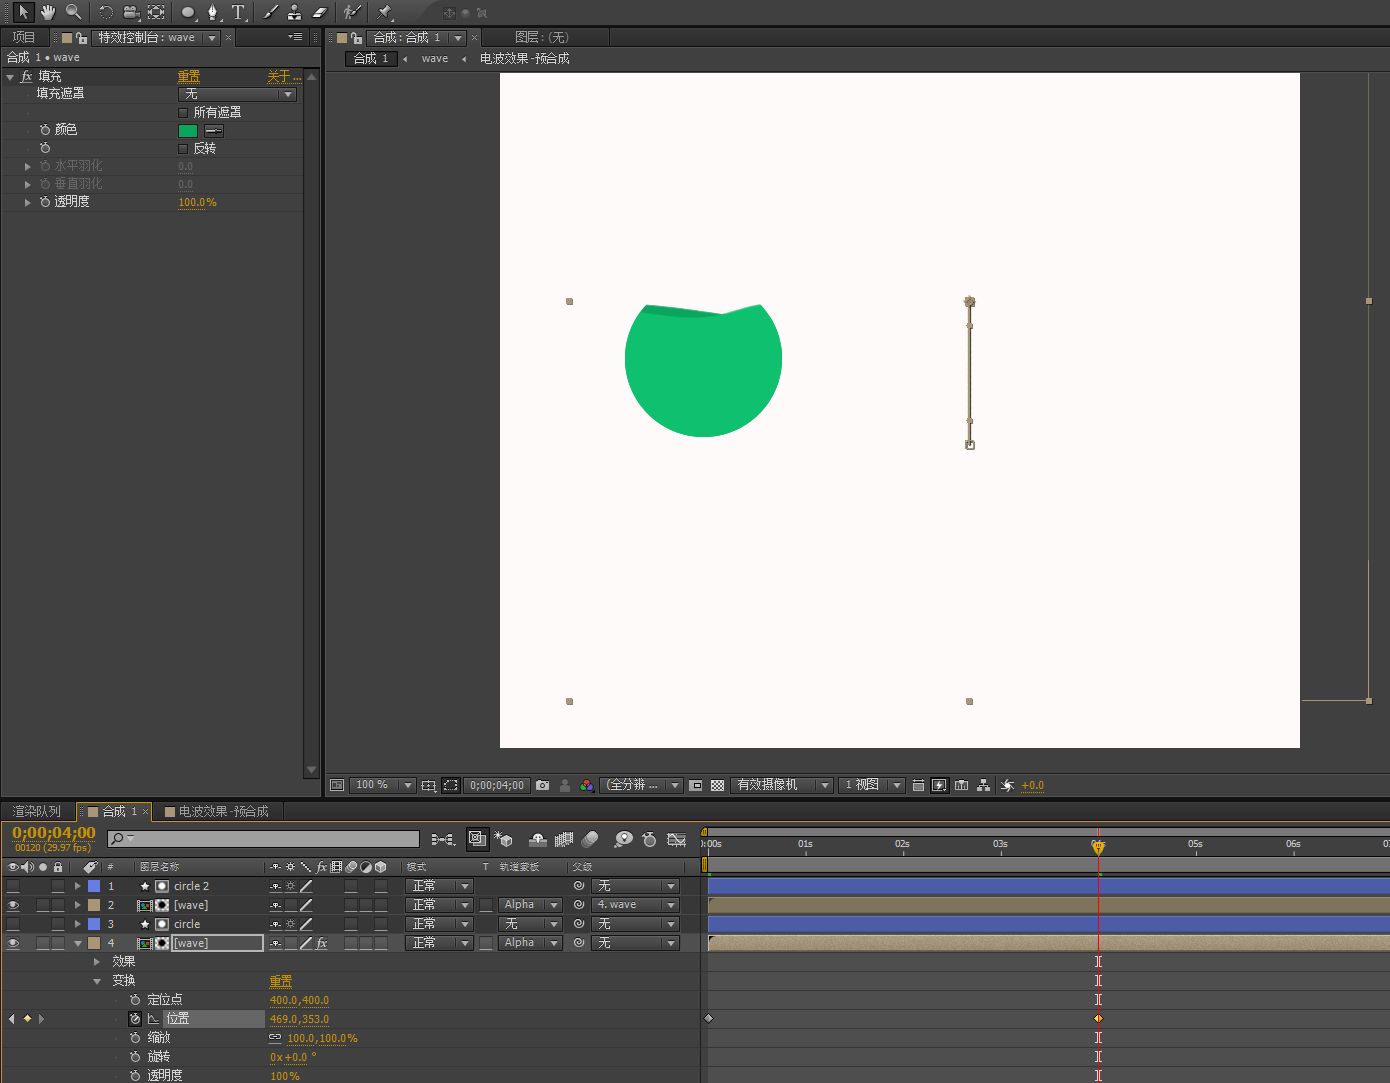This screenshot has width=1390, height=1083.
Task: Open the timeline composition mini-flowchart icon
Action: point(442,840)
